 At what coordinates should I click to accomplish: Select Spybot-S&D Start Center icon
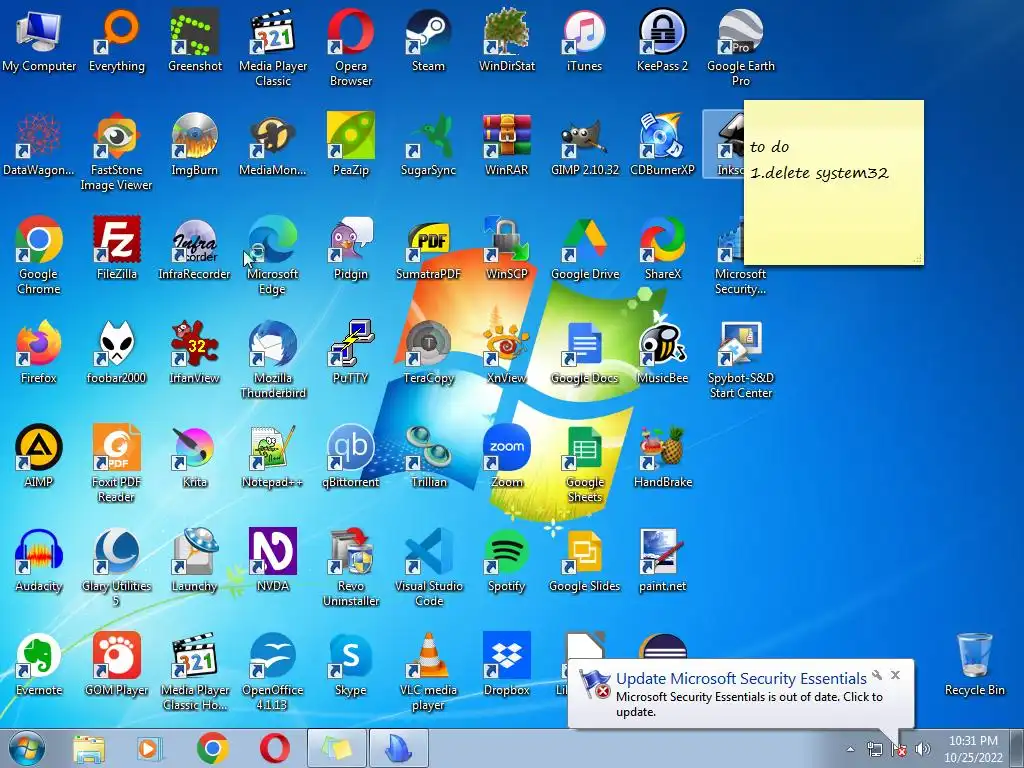click(741, 359)
